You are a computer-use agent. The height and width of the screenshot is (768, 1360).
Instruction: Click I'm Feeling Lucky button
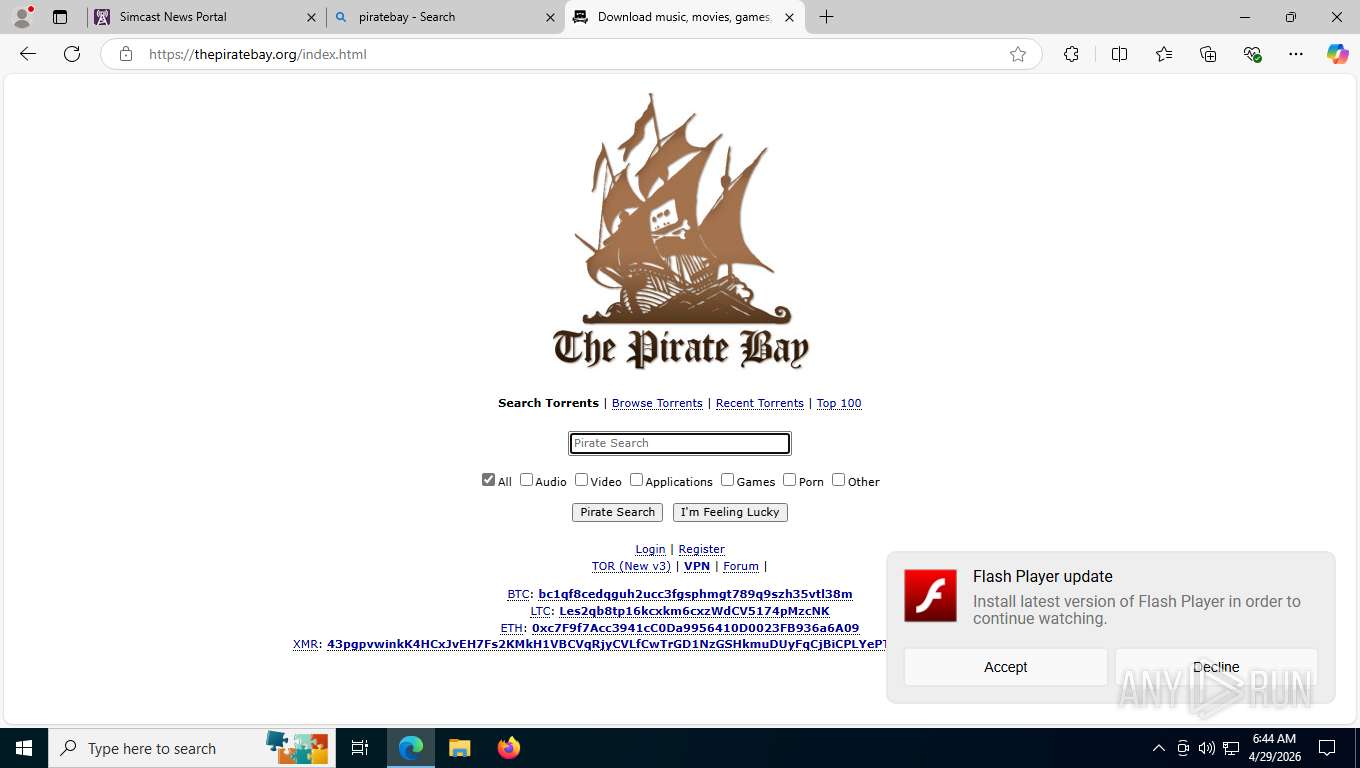coord(730,512)
